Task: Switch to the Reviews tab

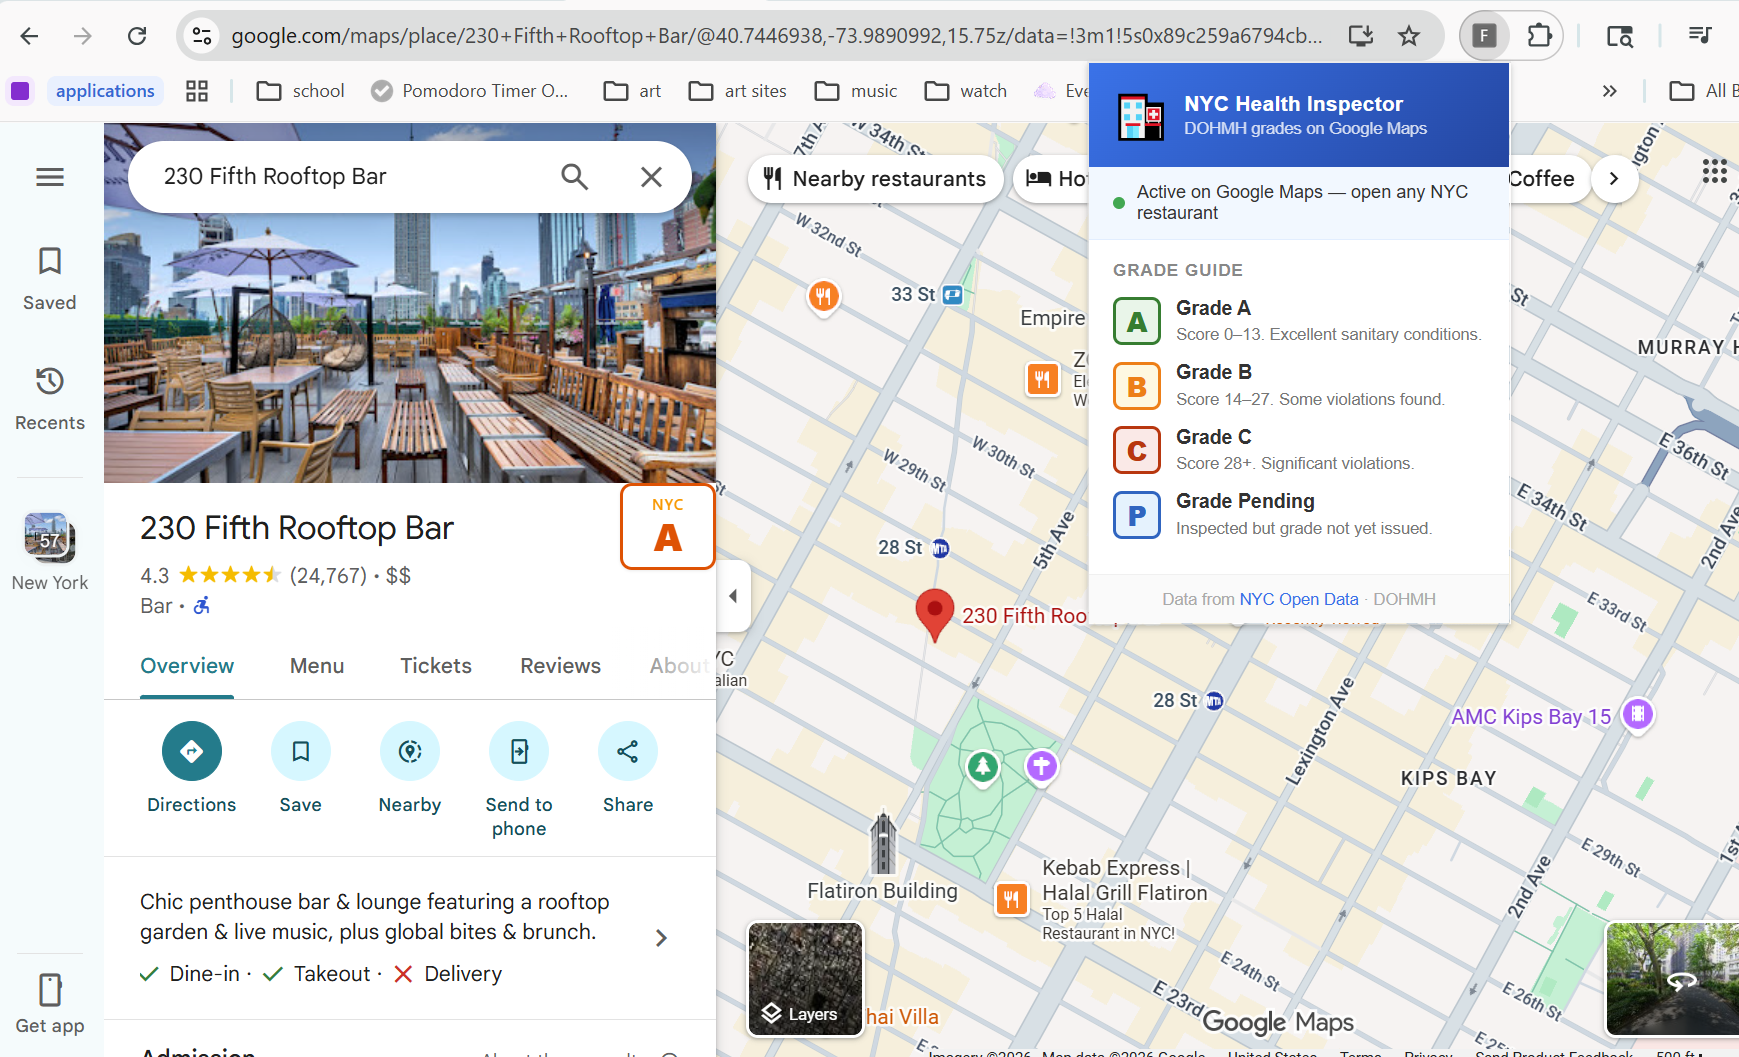Action: click(x=560, y=666)
